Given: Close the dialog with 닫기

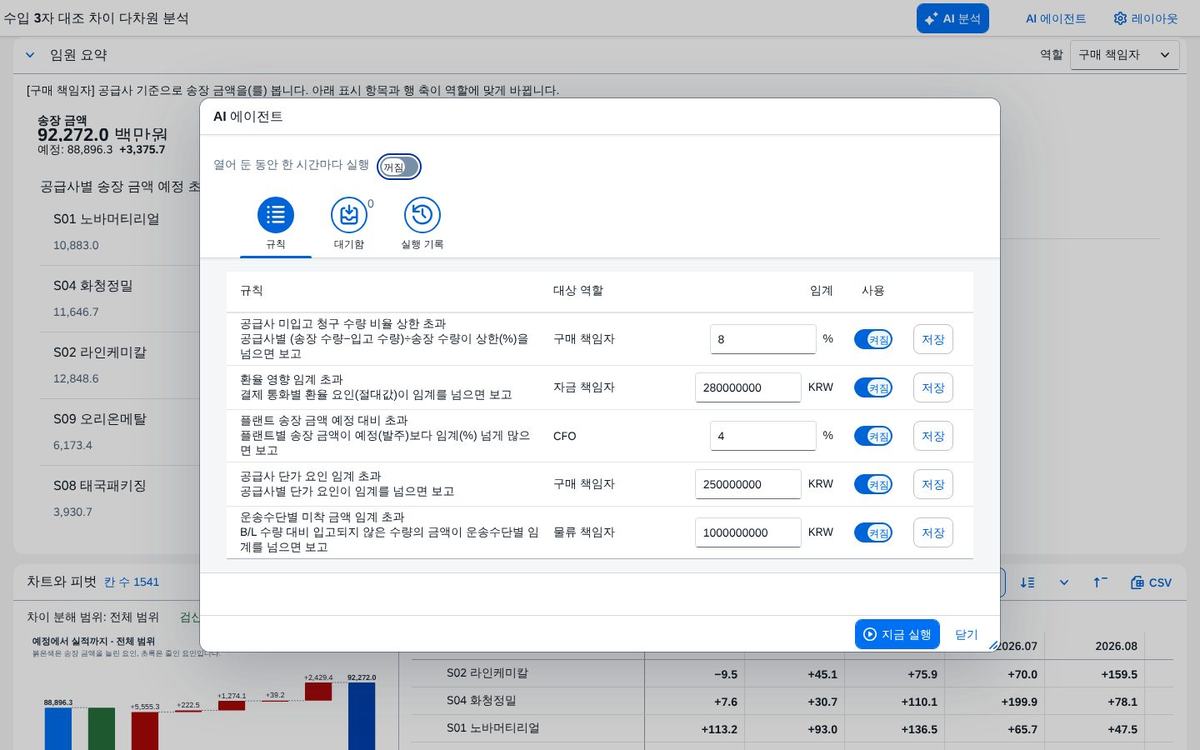Looking at the screenshot, I should [967, 634].
